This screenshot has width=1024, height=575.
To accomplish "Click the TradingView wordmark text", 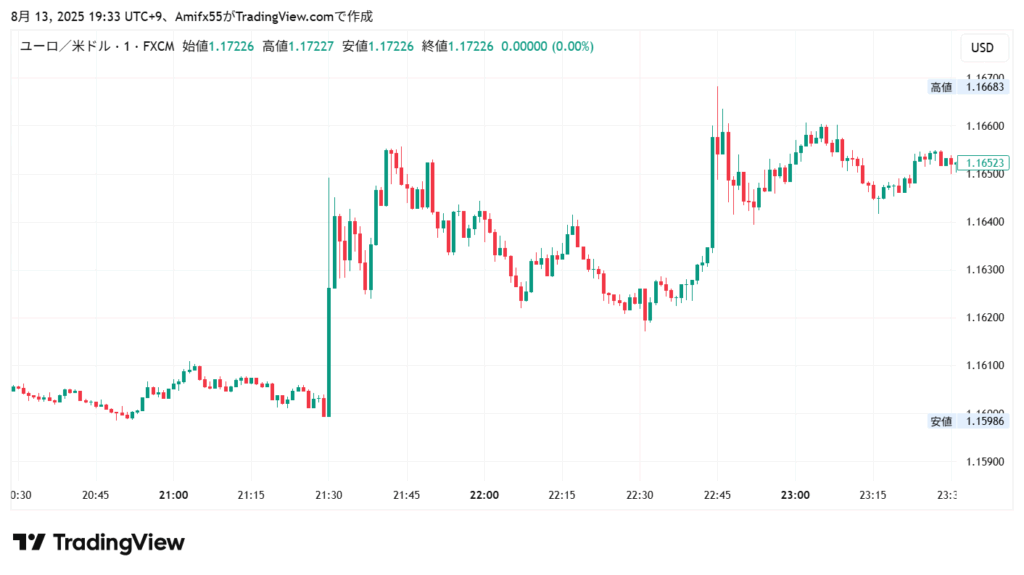I will 118,542.
